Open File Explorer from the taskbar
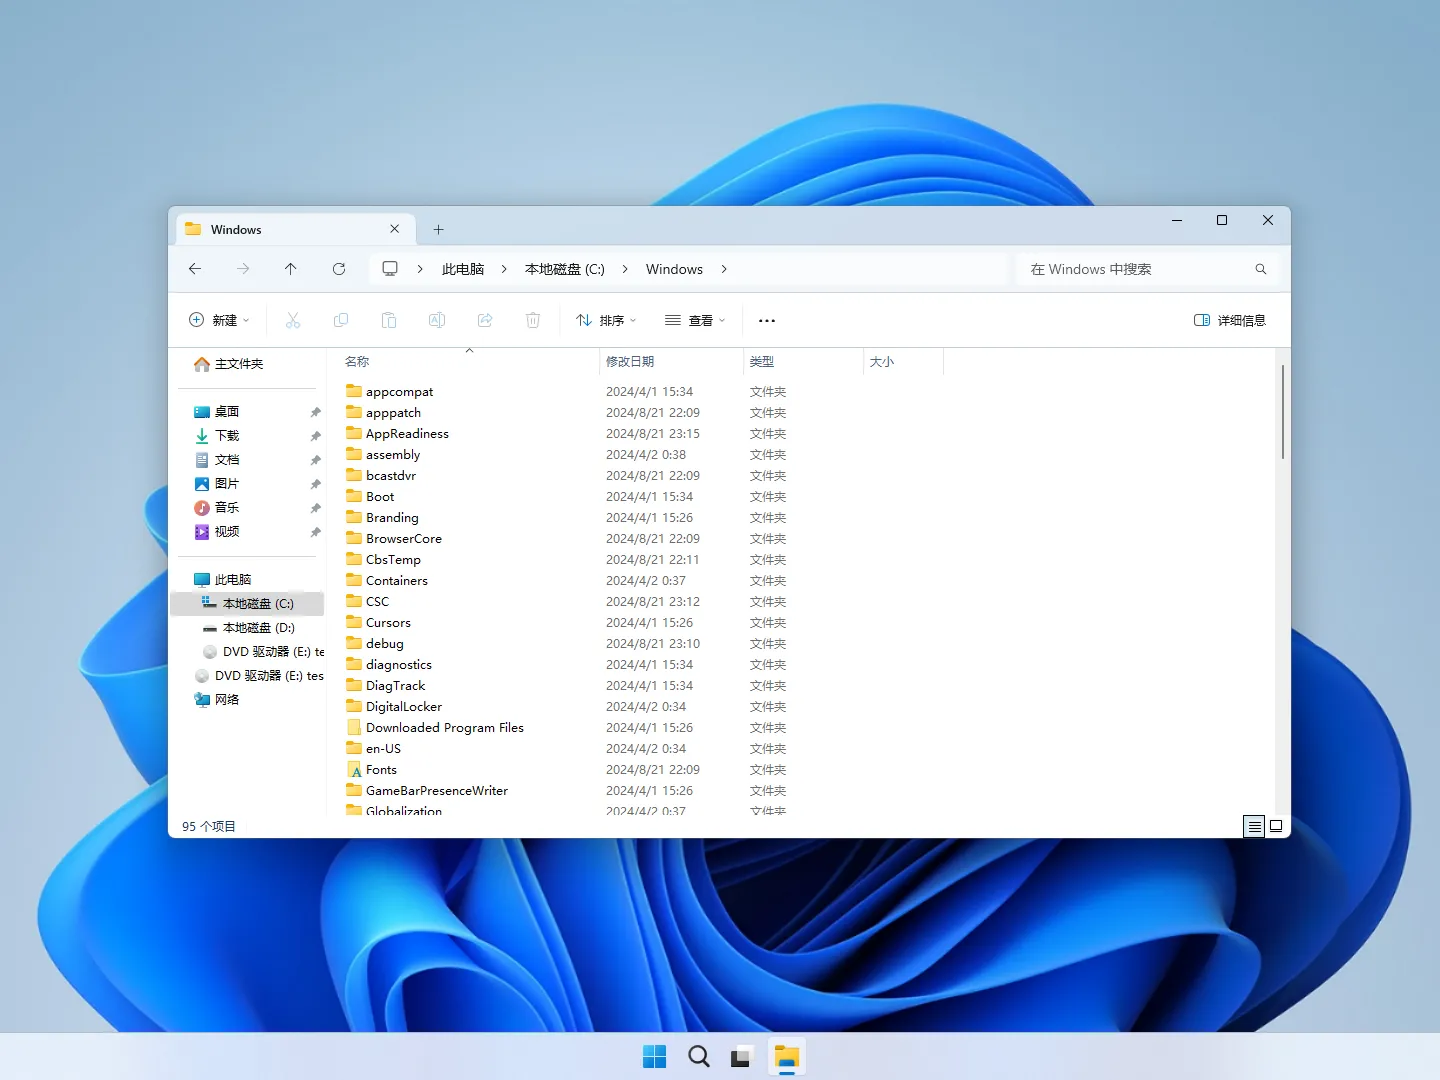 tap(787, 1056)
